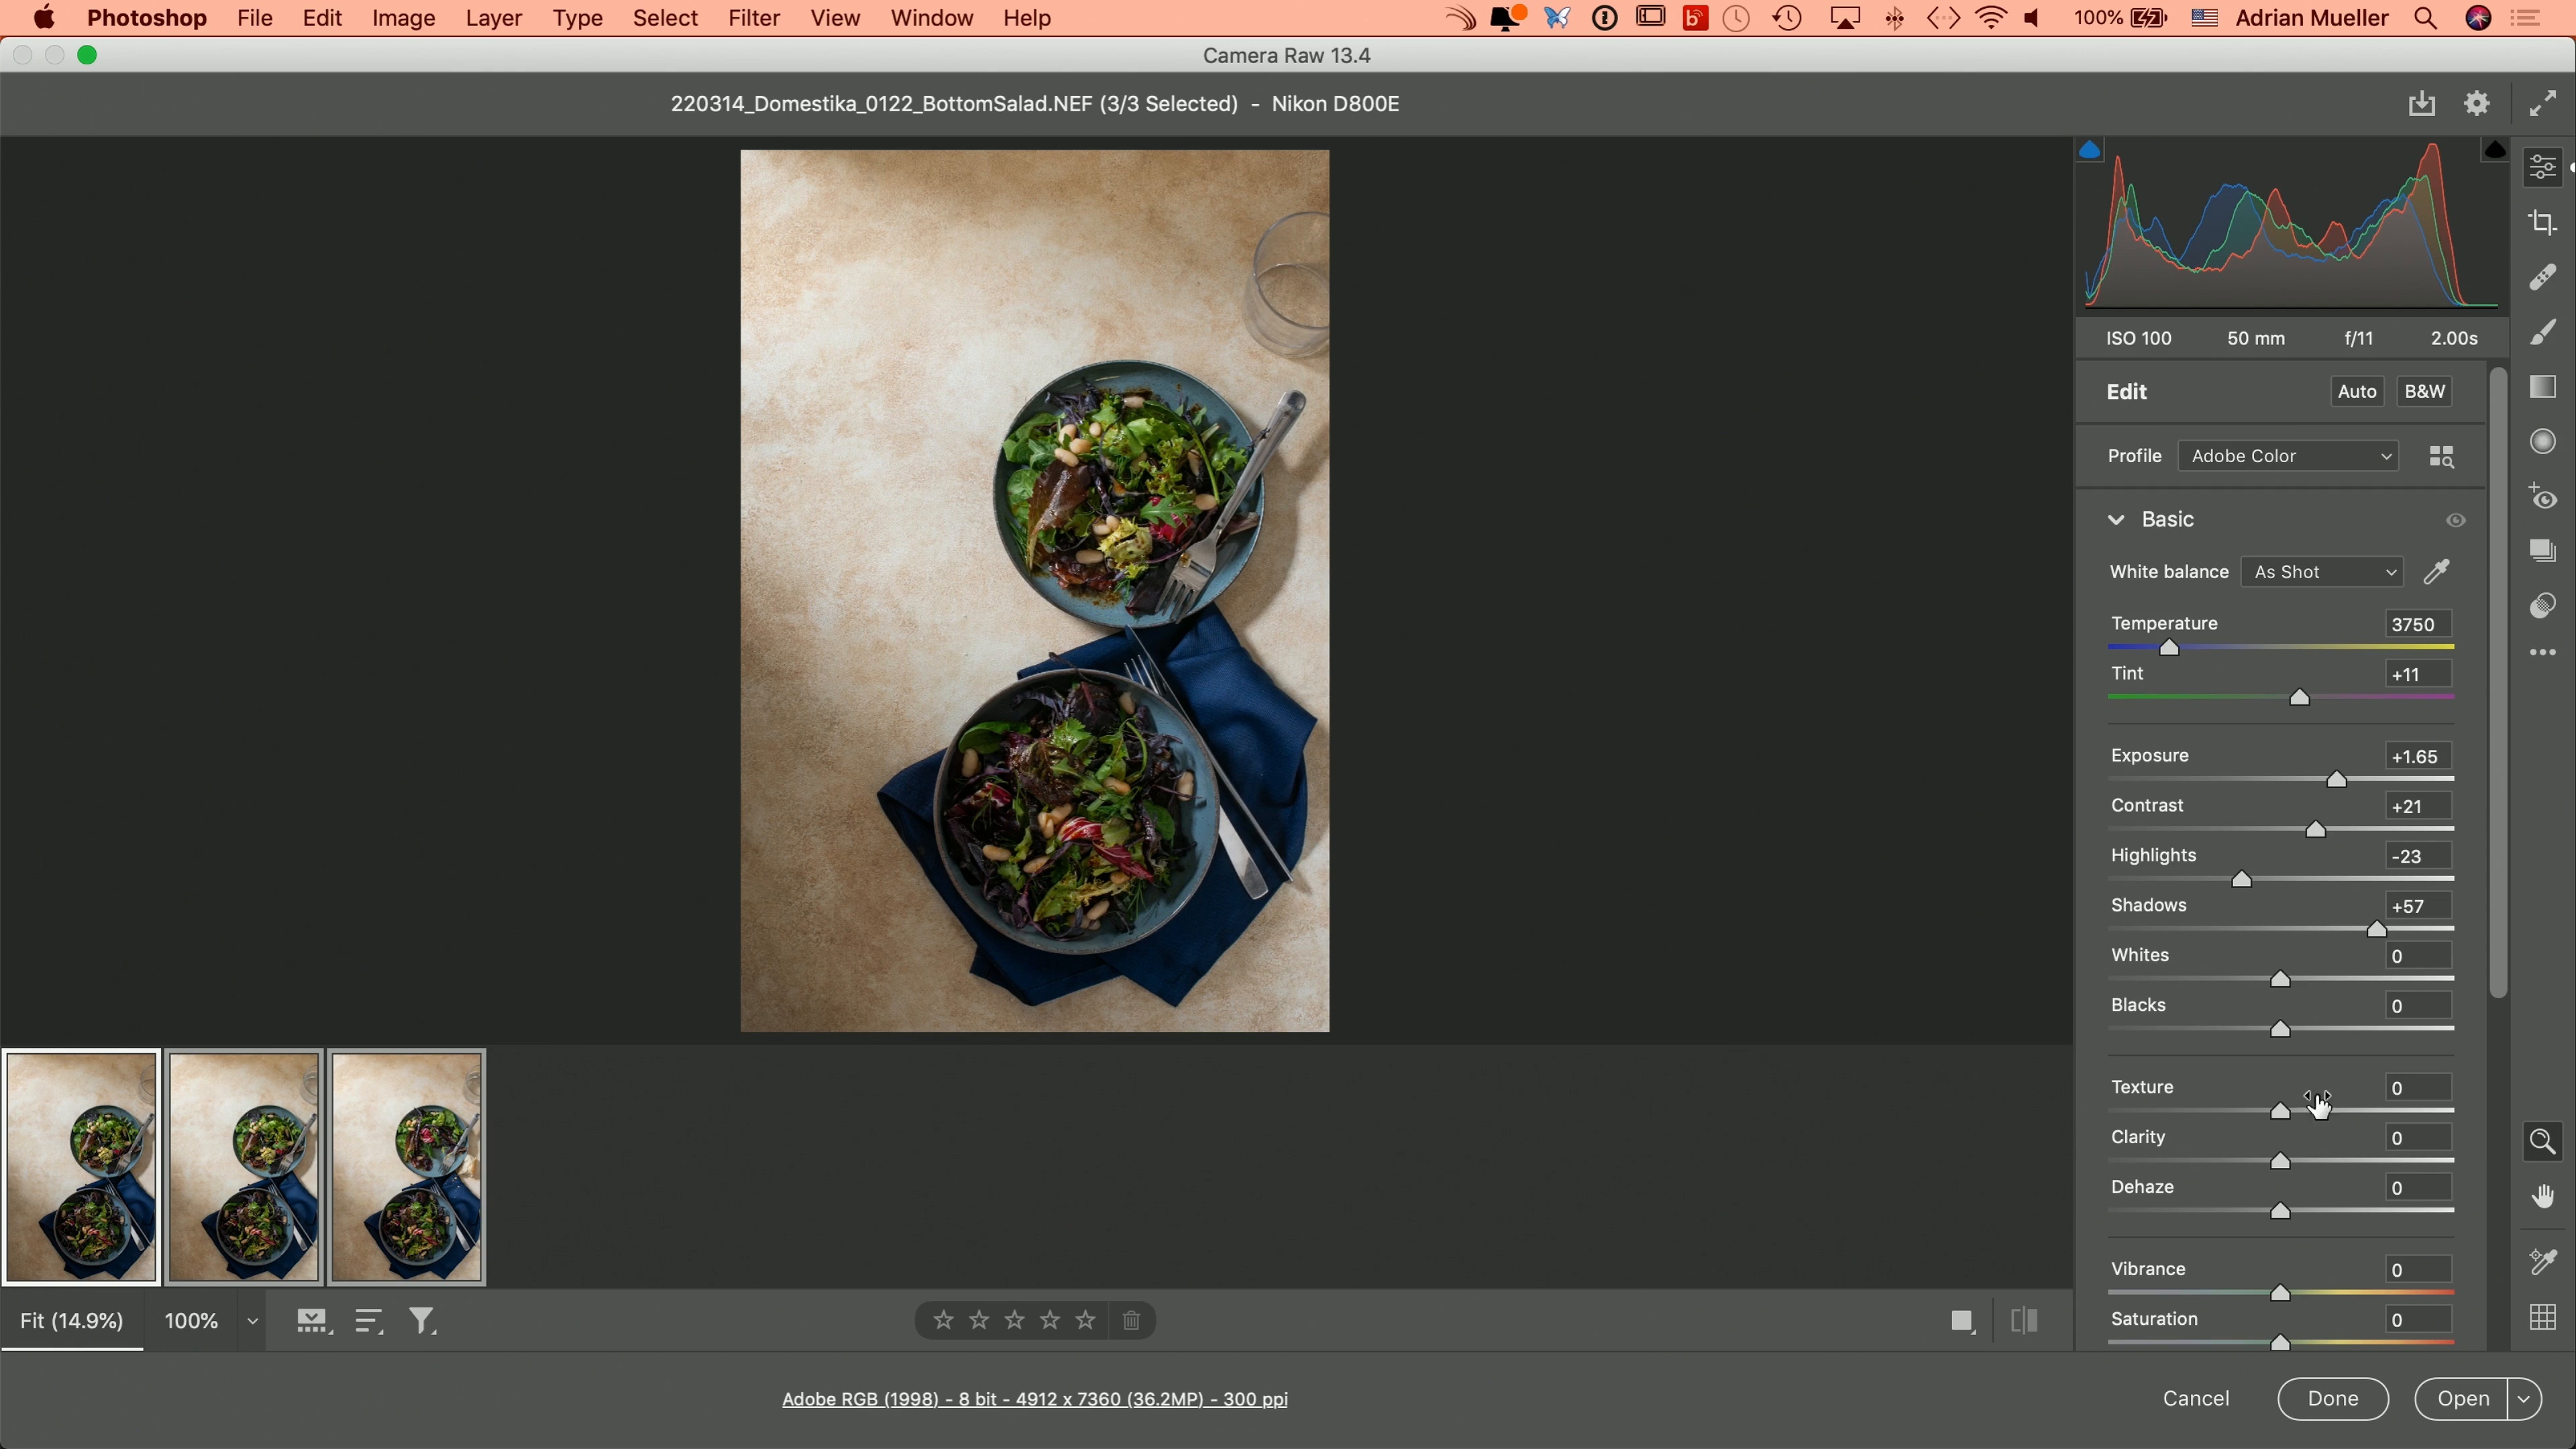The width and height of the screenshot is (2576, 1449).
Task: Click Fit (14.9%) zoom button
Action: click(x=72, y=1322)
